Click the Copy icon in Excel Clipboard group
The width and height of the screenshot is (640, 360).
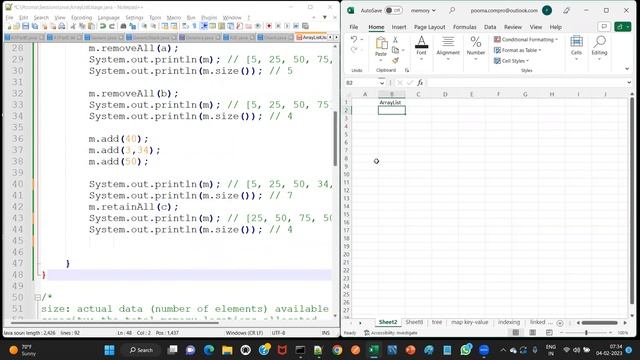point(395,50)
